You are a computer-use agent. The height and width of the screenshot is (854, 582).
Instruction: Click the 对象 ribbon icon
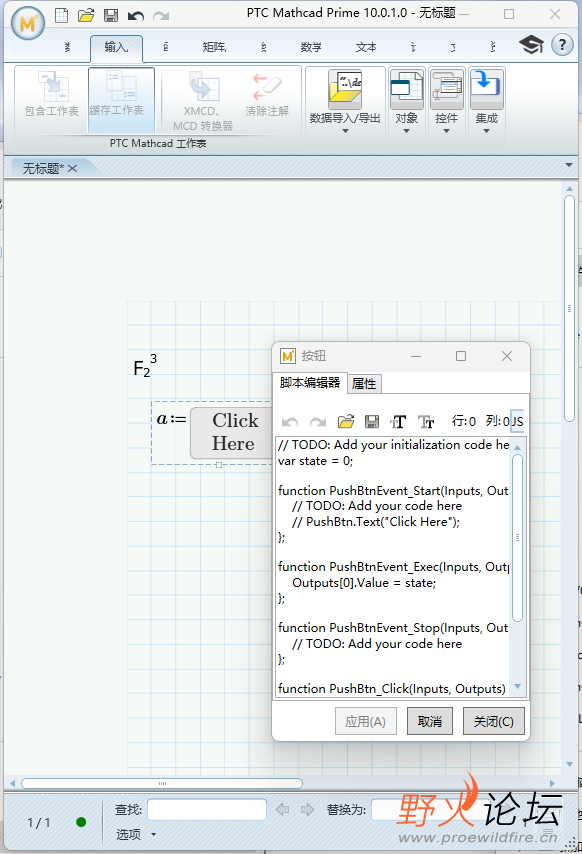[406, 88]
